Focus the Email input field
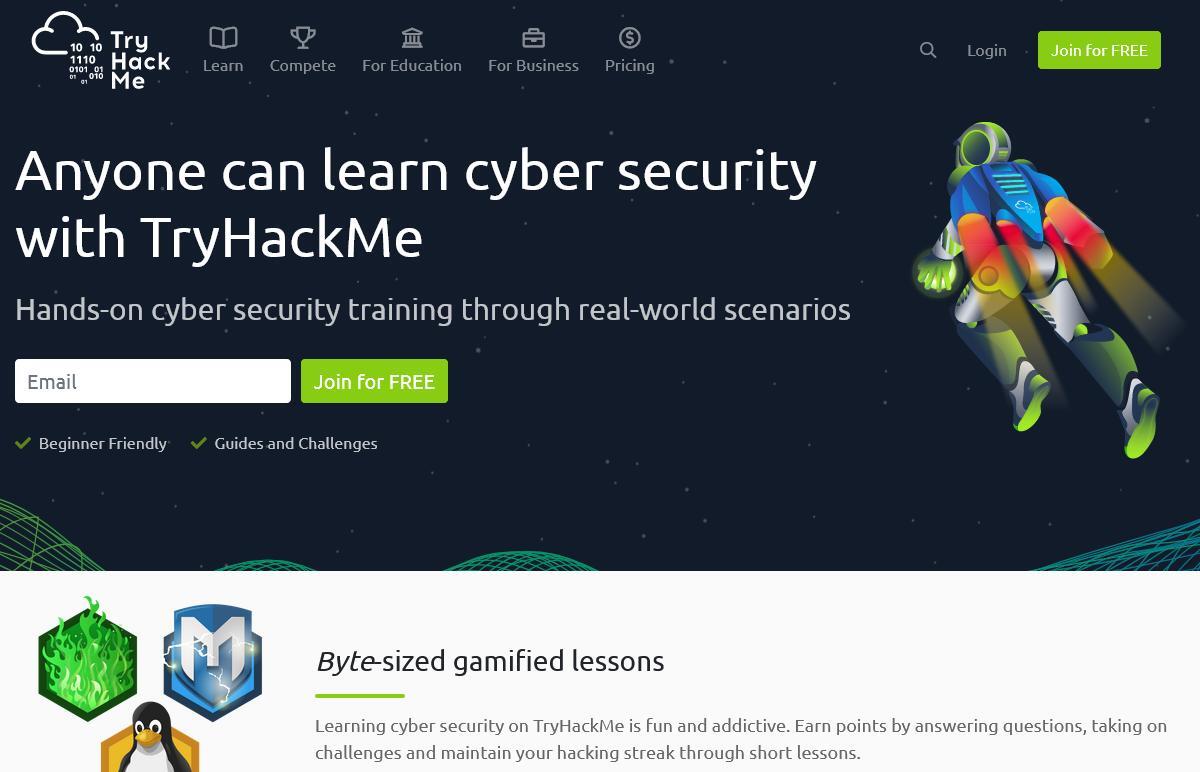The height and width of the screenshot is (772, 1200). (x=153, y=381)
